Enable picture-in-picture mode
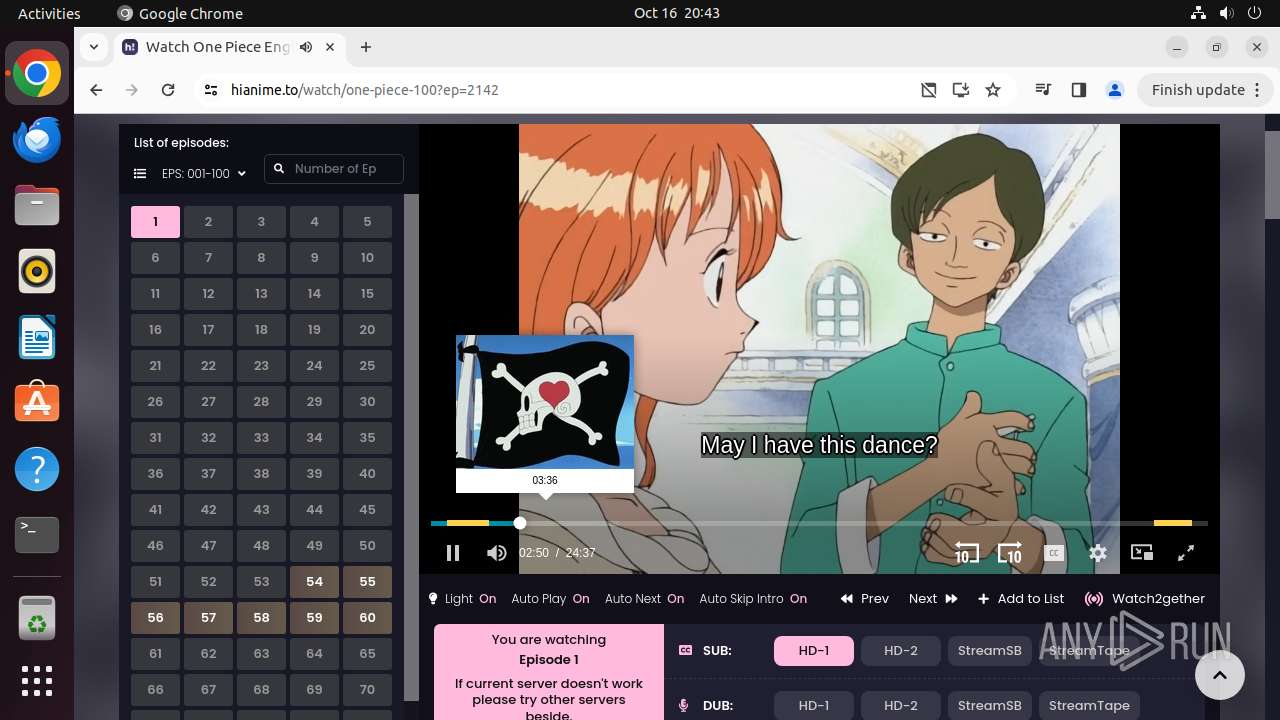Viewport: 1280px width, 720px height. pyautogui.click(x=1142, y=553)
